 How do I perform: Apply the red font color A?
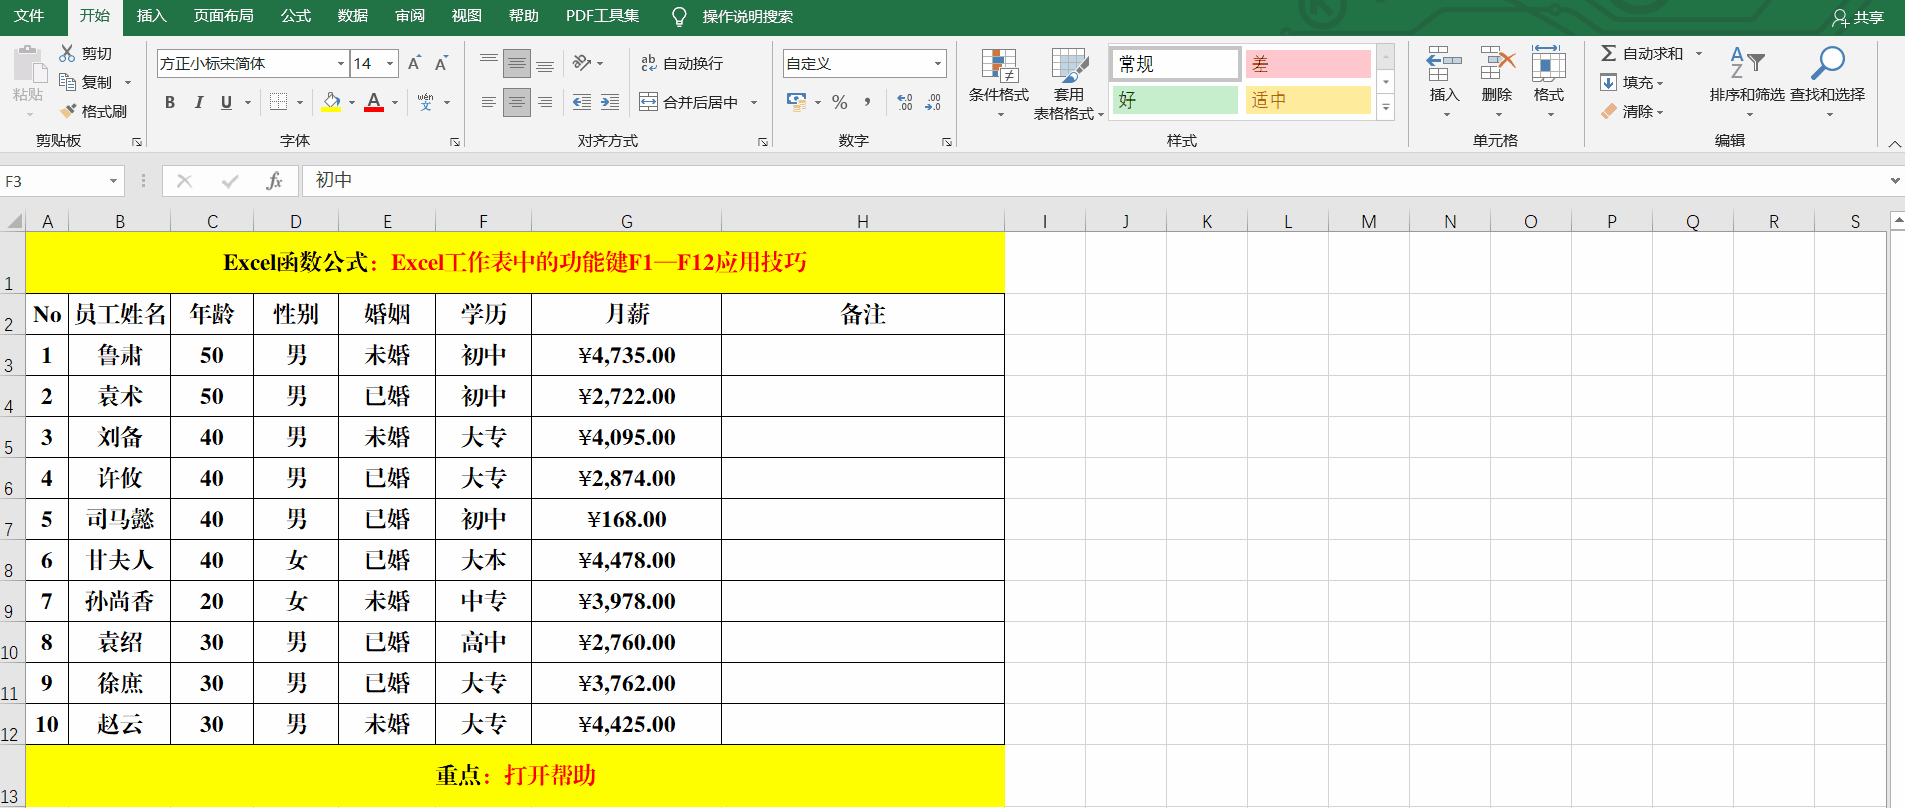(374, 102)
